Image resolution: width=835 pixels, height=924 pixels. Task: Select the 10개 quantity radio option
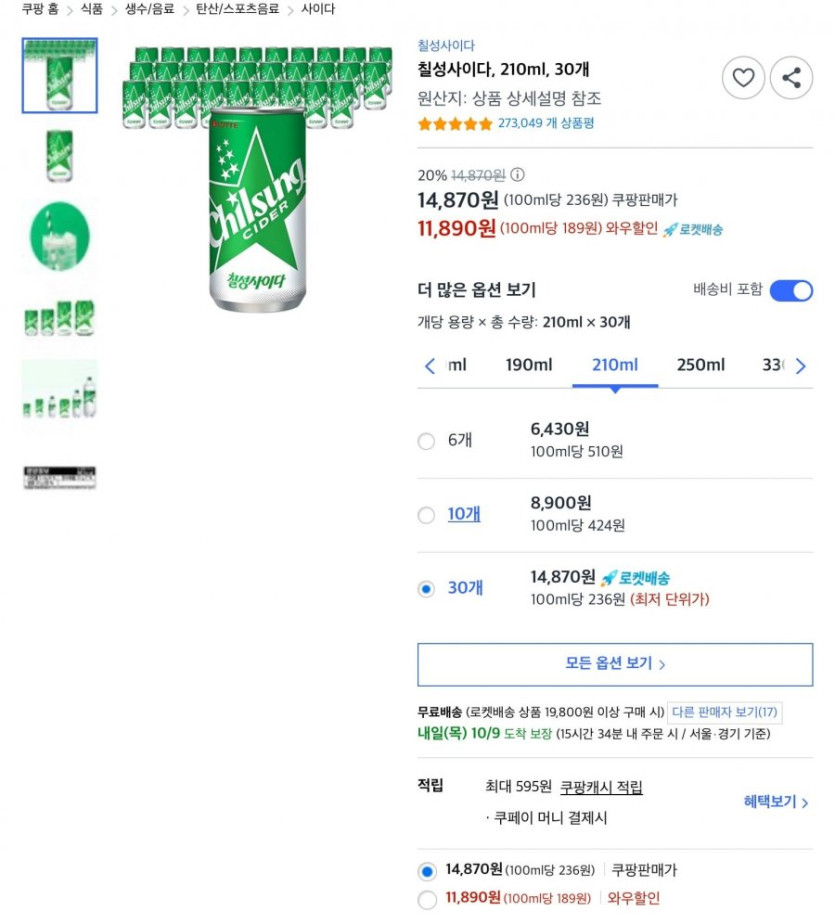coord(427,515)
